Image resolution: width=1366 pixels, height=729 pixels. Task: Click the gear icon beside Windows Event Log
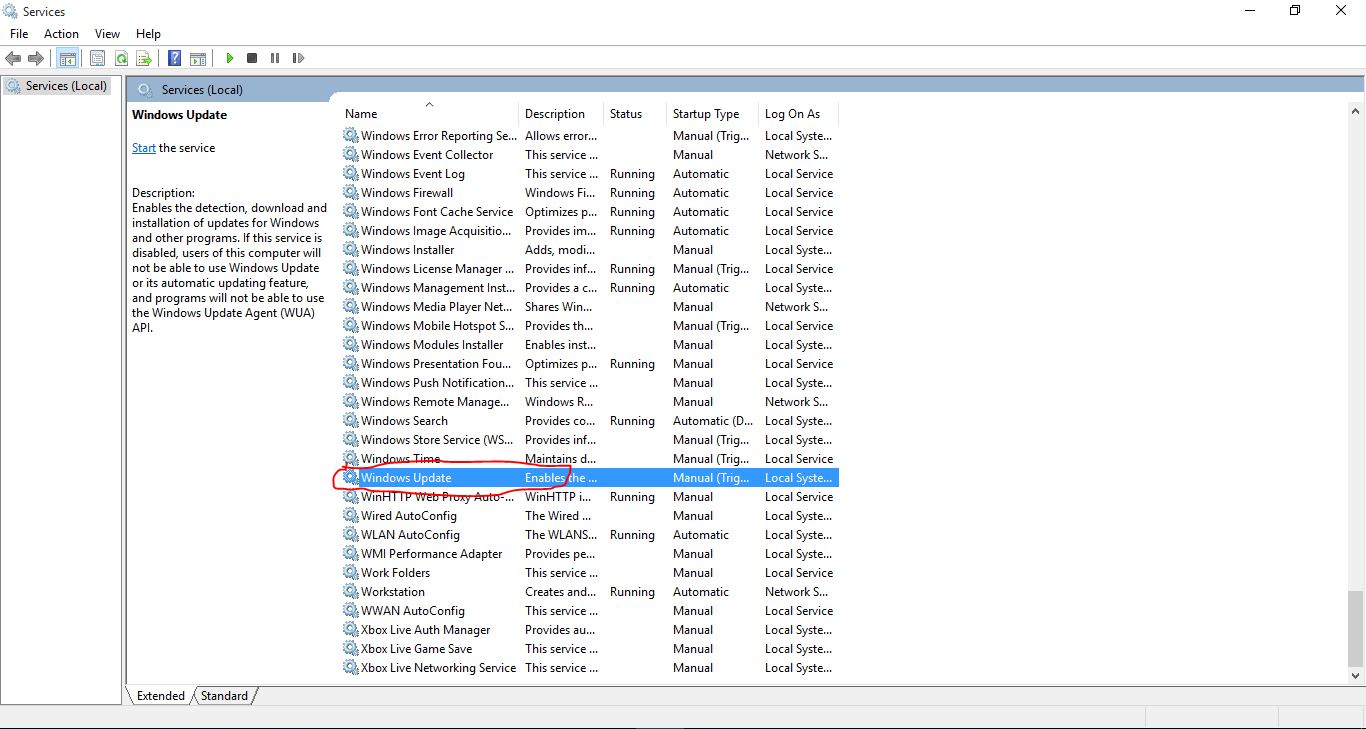click(x=351, y=174)
